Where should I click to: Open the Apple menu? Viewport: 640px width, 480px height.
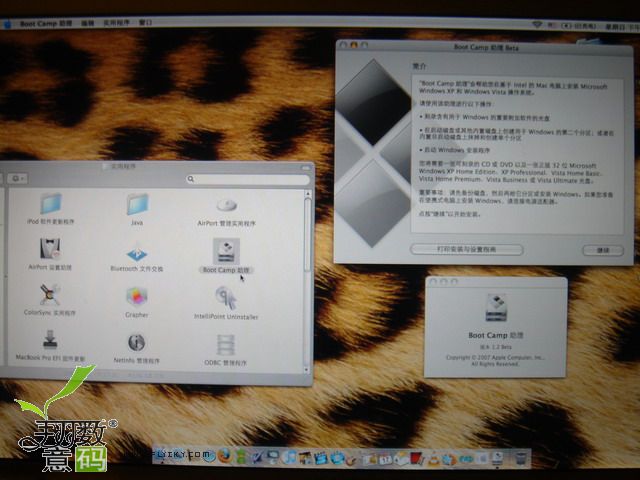pos(7,24)
